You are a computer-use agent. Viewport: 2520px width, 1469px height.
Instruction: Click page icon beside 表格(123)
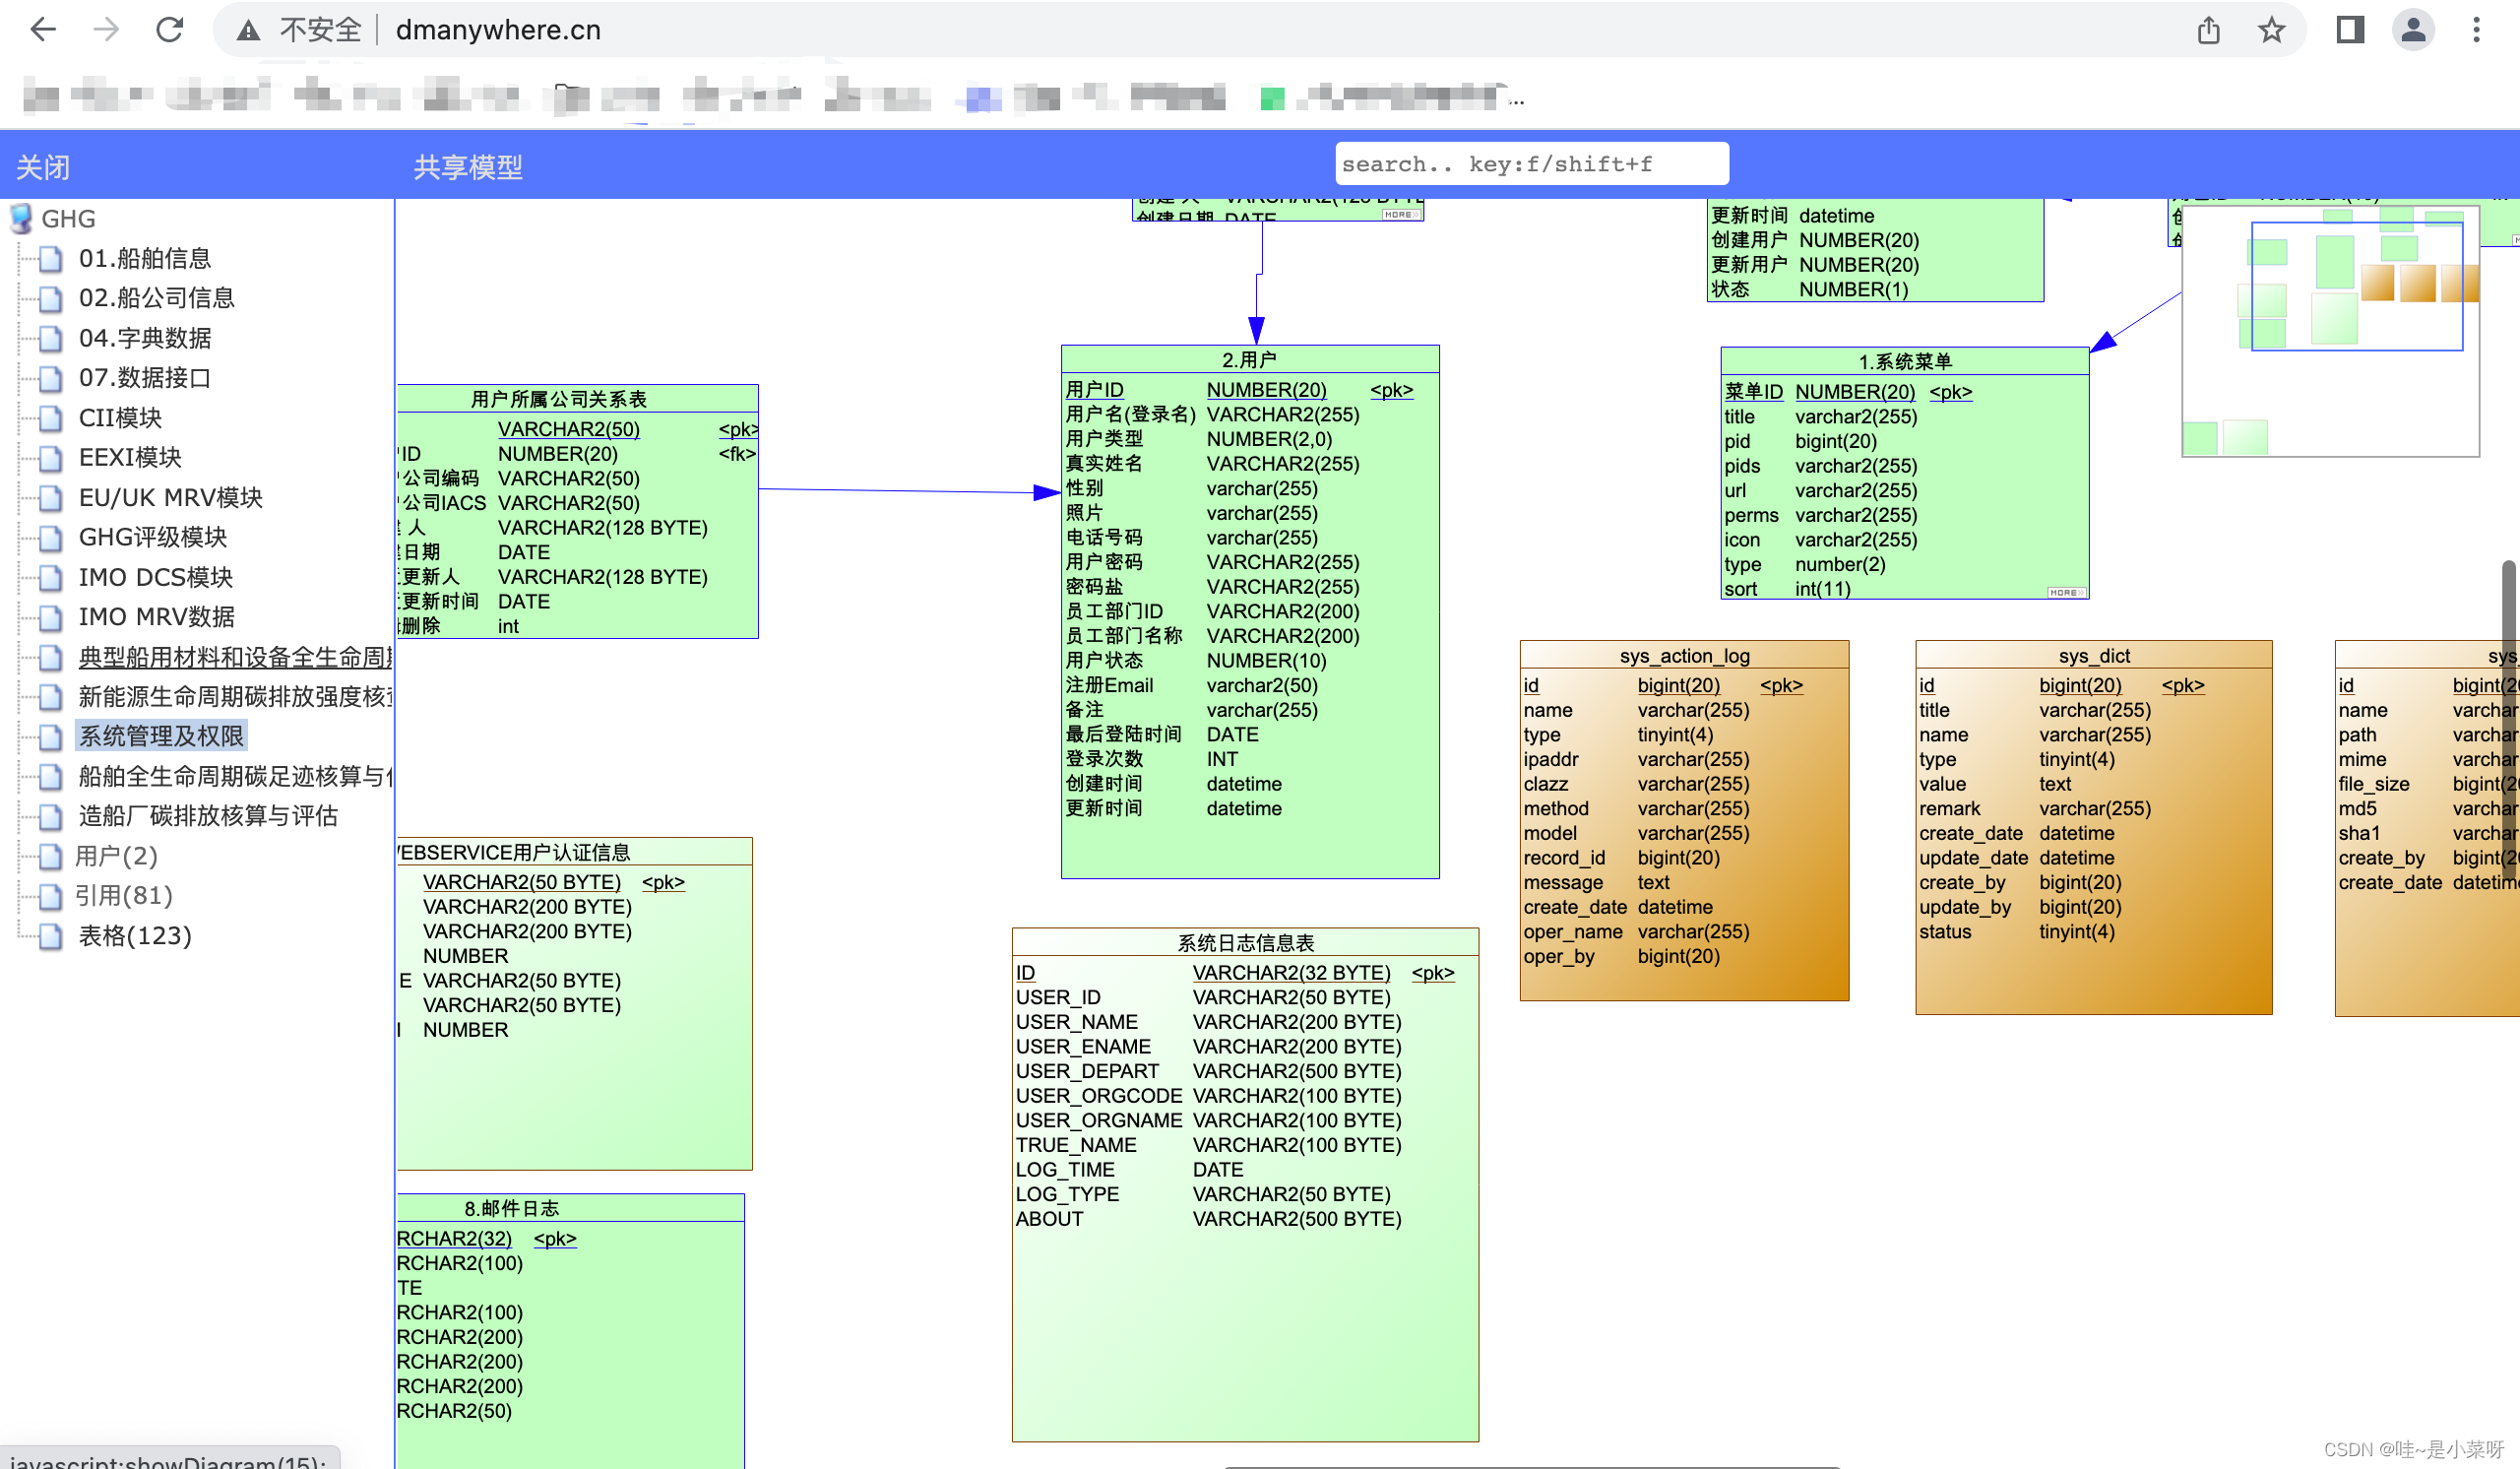[50, 937]
